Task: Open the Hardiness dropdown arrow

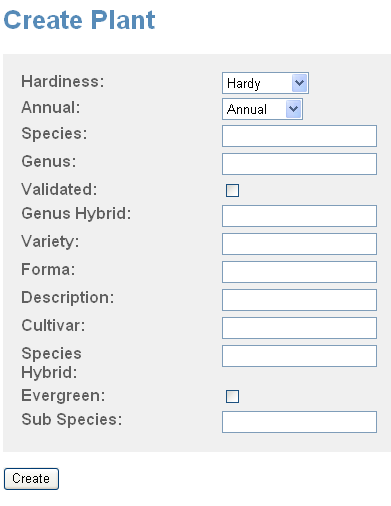Action: click(299, 83)
